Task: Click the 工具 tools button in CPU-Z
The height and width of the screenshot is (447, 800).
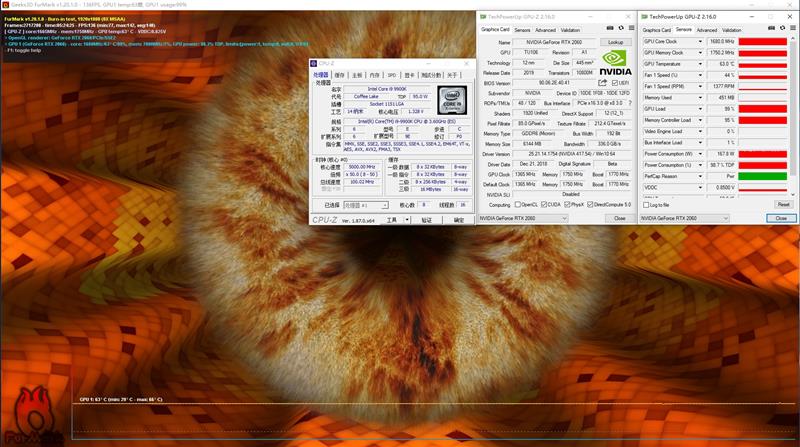Action: click(391, 220)
